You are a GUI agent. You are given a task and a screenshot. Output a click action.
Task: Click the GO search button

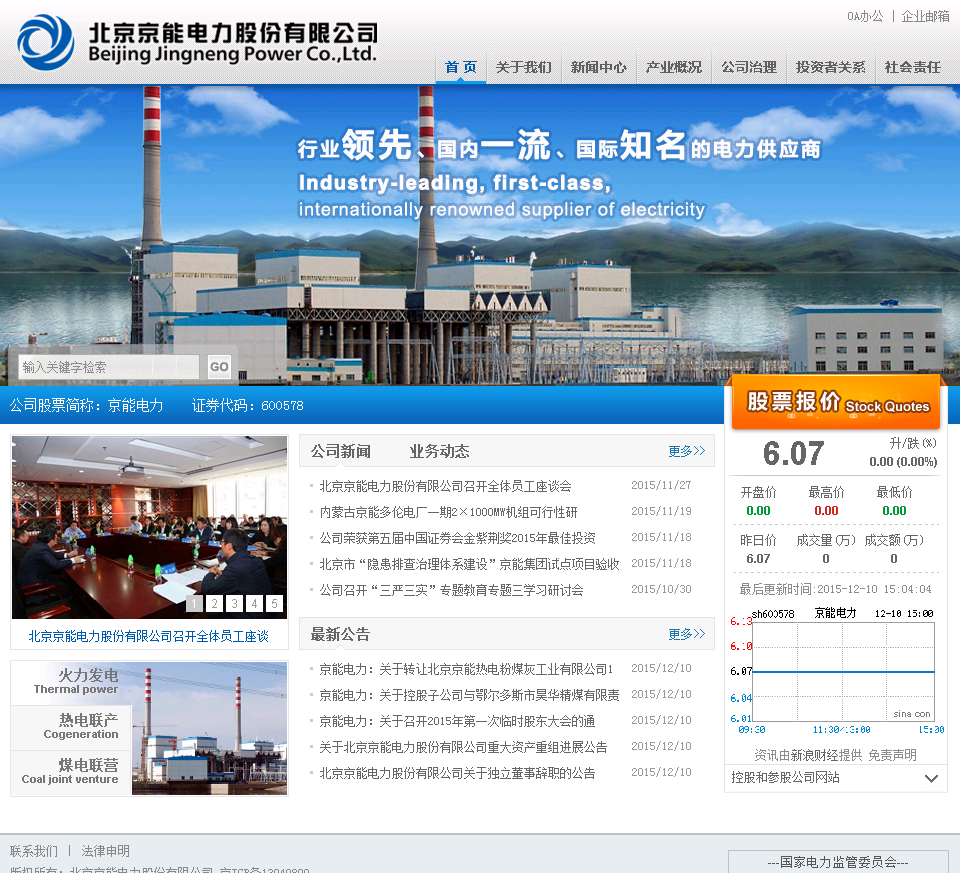point(219,367)
